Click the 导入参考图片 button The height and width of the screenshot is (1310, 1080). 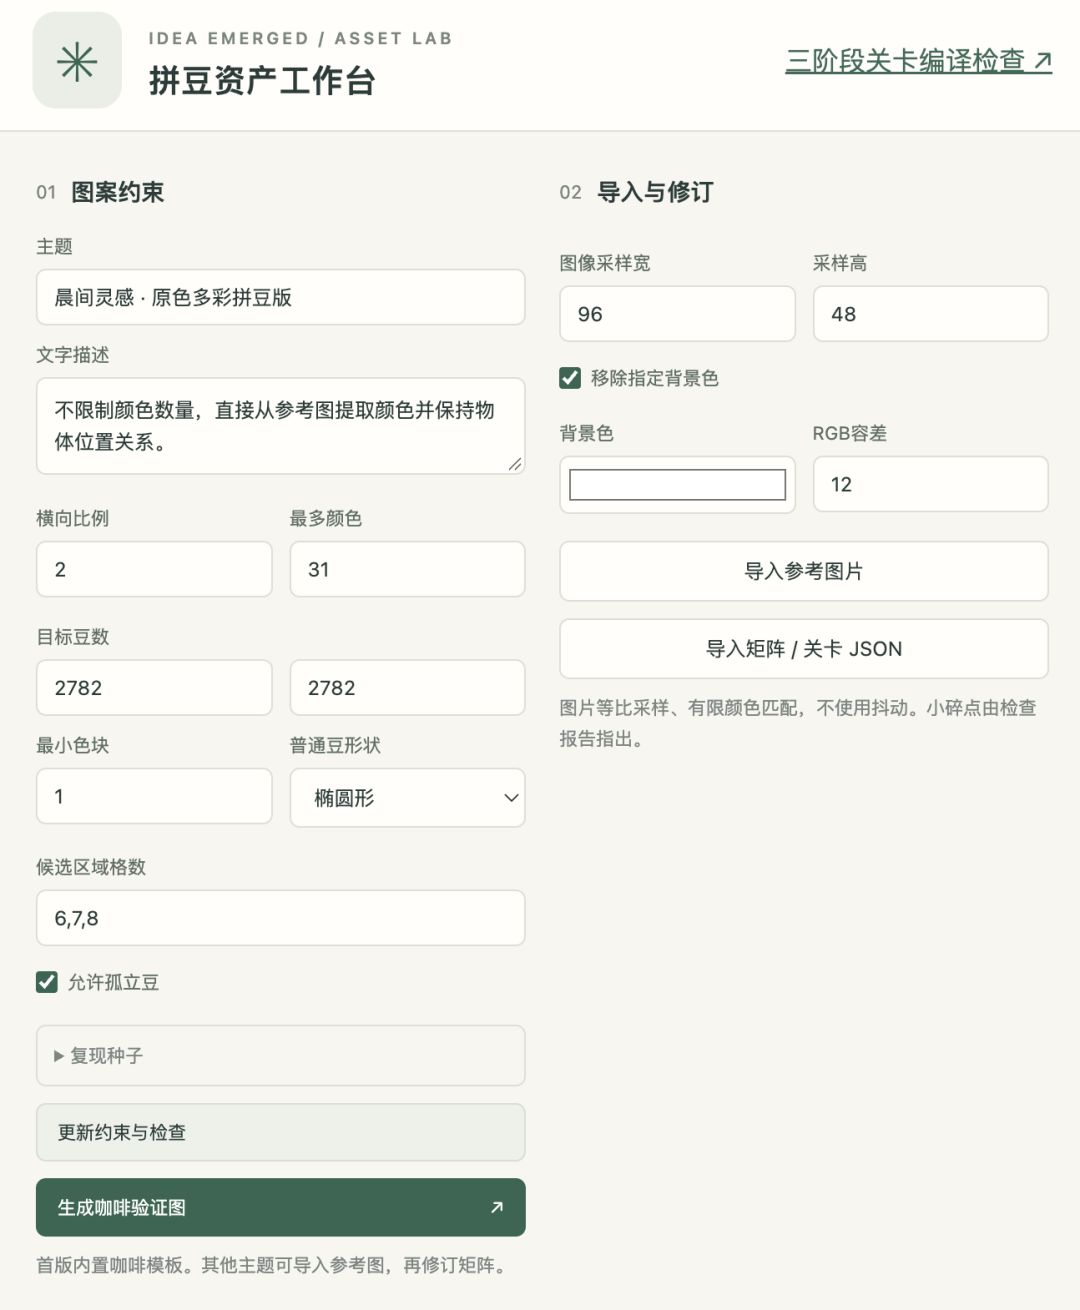(x=804, y=571)
